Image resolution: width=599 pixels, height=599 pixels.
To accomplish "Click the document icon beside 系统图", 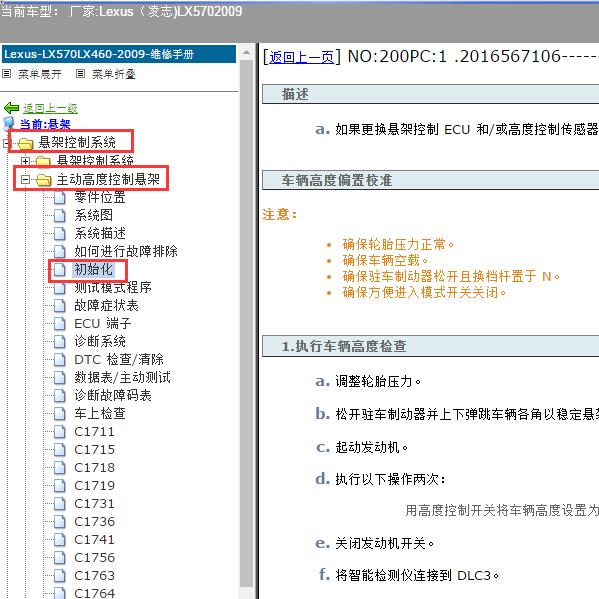I will click(x=59, y=216).
